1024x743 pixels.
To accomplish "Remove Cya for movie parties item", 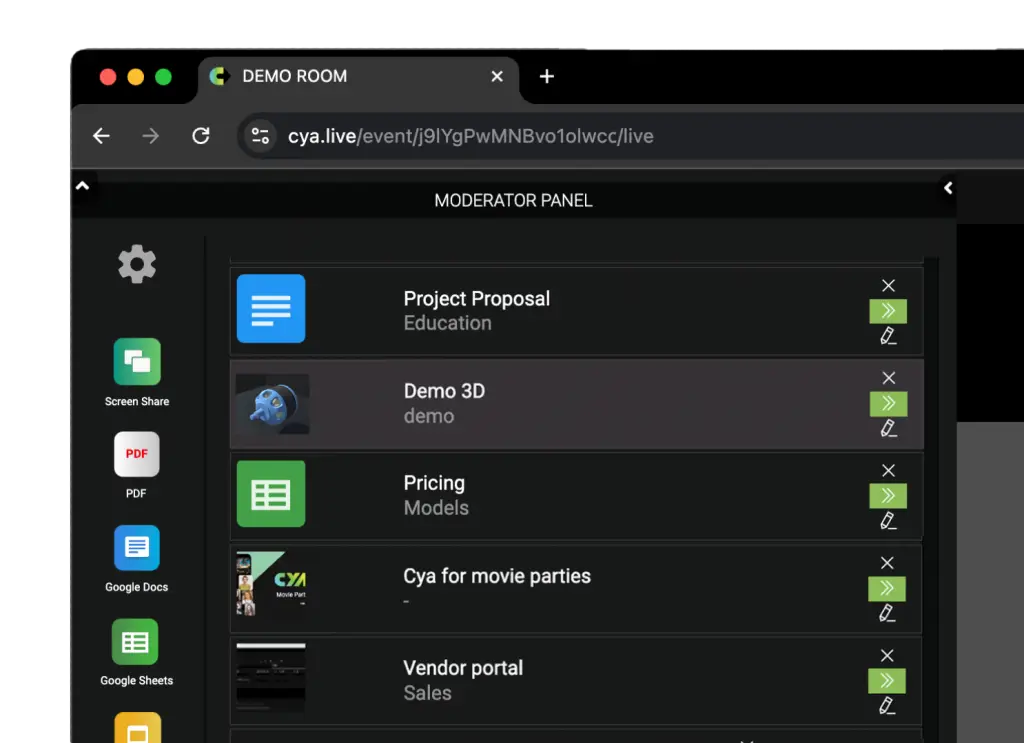I will pyautogui.click(x=887, y=563).
